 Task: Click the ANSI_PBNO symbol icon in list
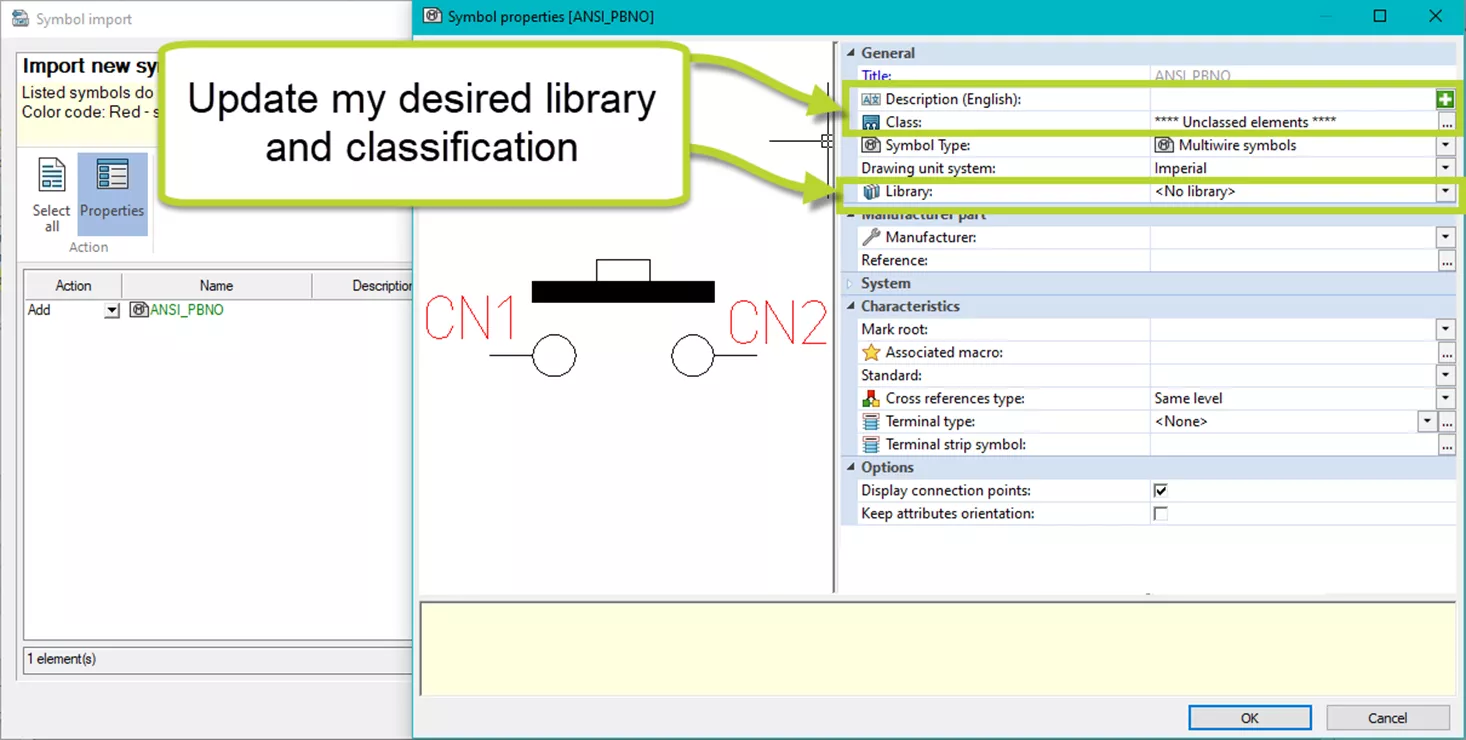coord(139,310)
